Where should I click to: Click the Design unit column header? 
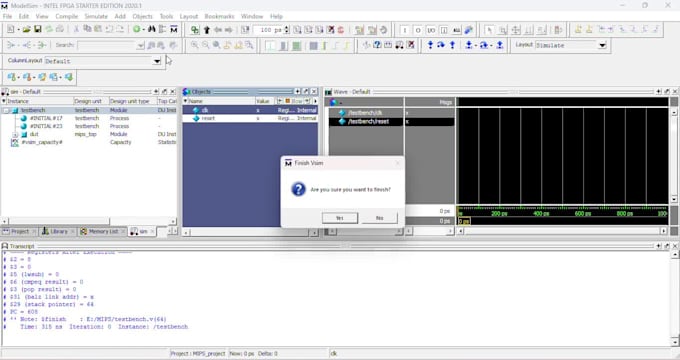click(91, 101)
